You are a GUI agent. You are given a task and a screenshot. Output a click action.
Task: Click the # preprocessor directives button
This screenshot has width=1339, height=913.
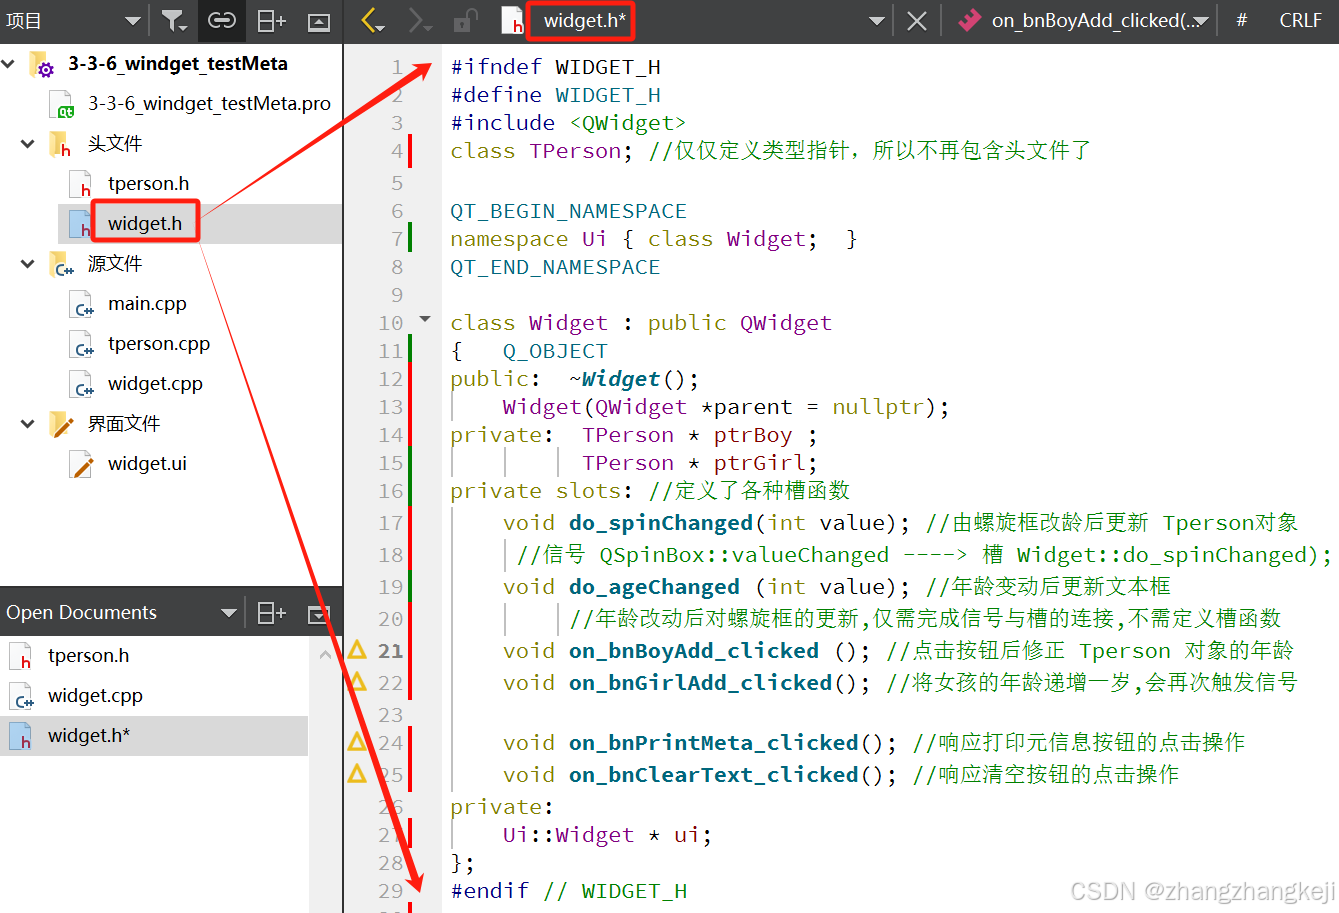(1241, 20)
